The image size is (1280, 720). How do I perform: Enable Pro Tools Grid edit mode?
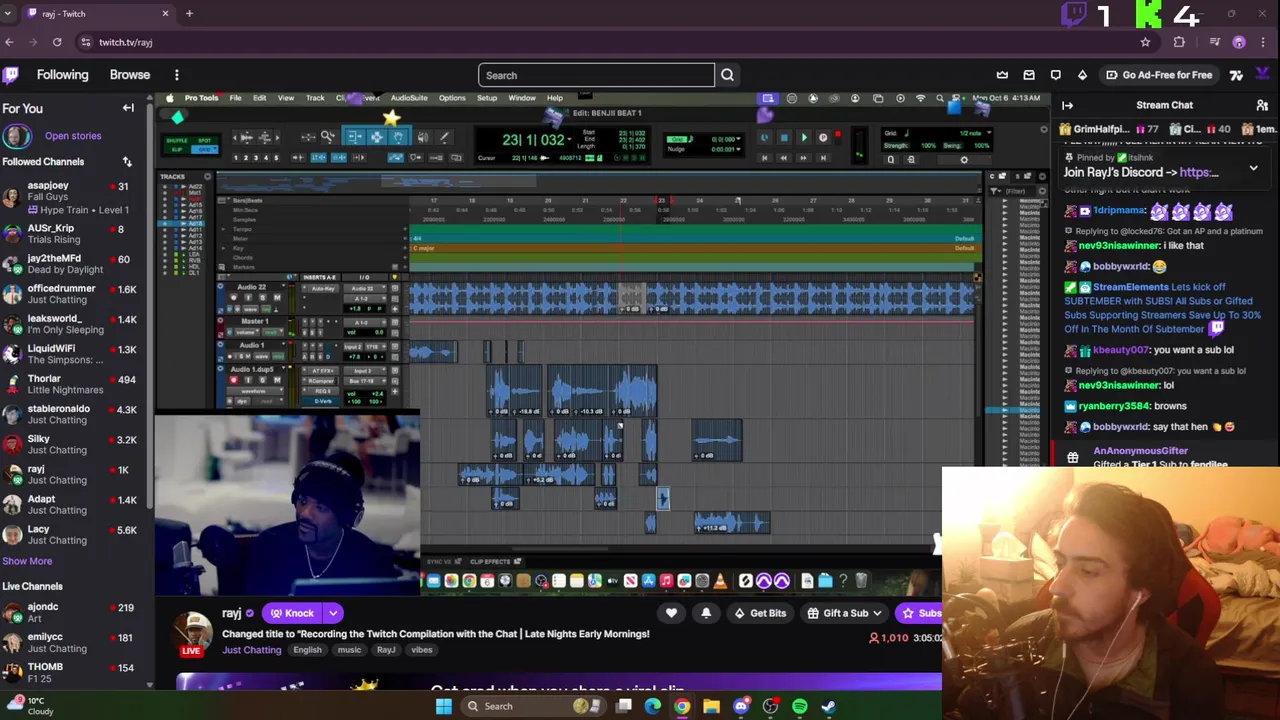point(206,150)
